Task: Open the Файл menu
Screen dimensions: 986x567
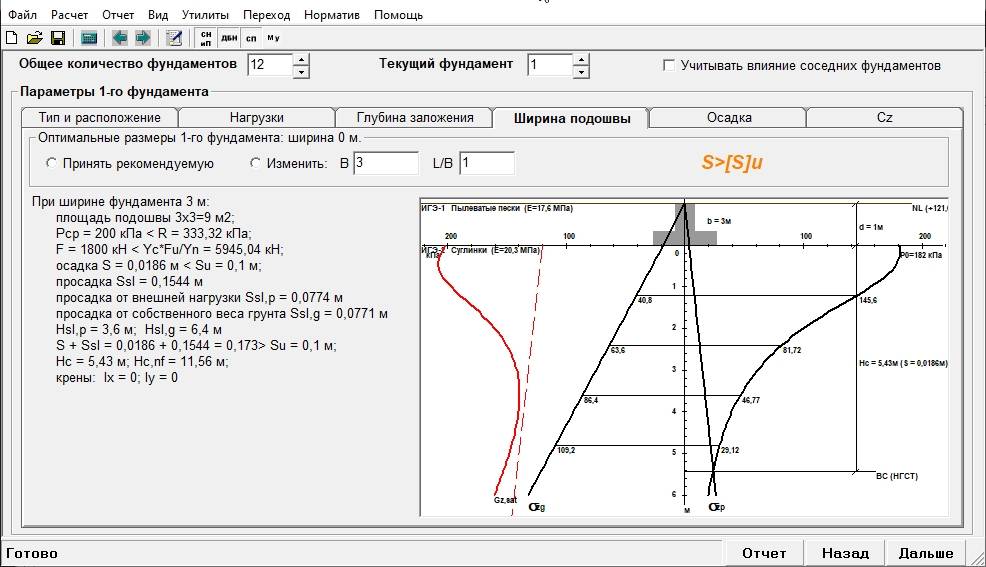Action: [x=23, y=14]
